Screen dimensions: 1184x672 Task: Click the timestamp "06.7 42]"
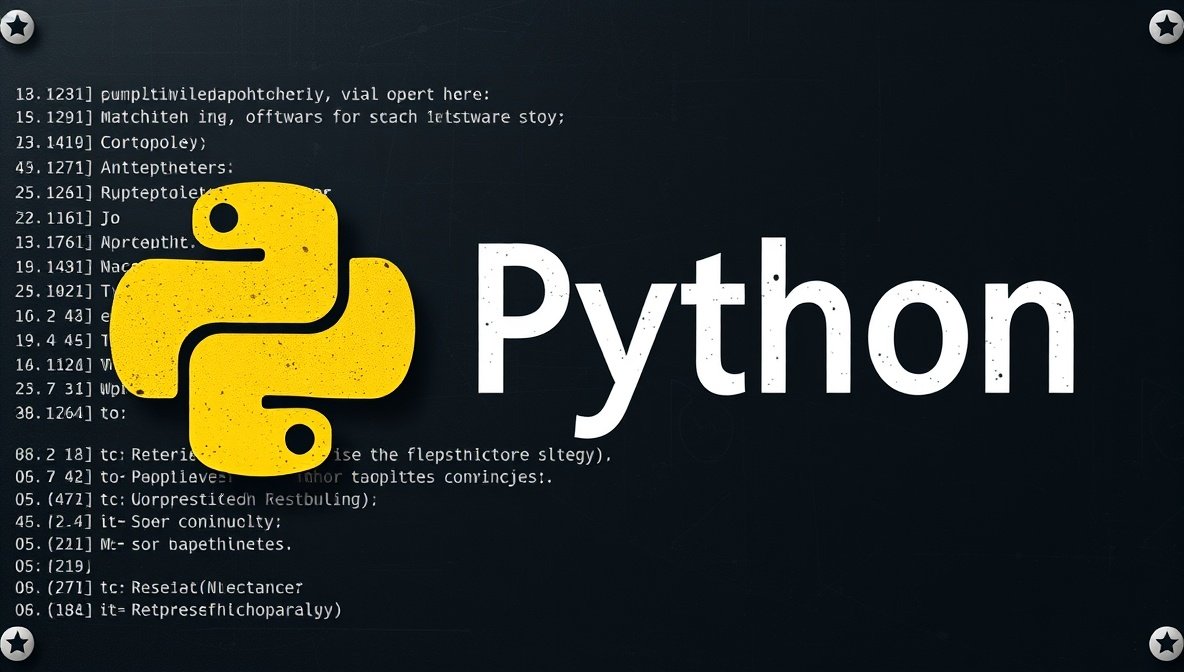pyautogui.click(x=54, y=478)
